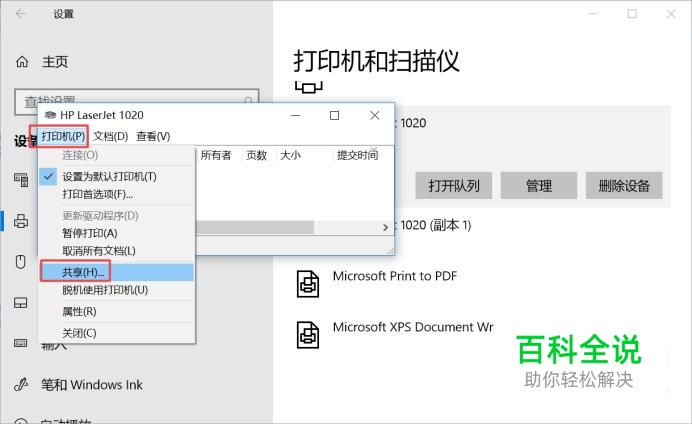Select Microsoft XPS Document Writer printer
Image resolution: width=692 pixels, height=424 pixels.
coord(413,327)
